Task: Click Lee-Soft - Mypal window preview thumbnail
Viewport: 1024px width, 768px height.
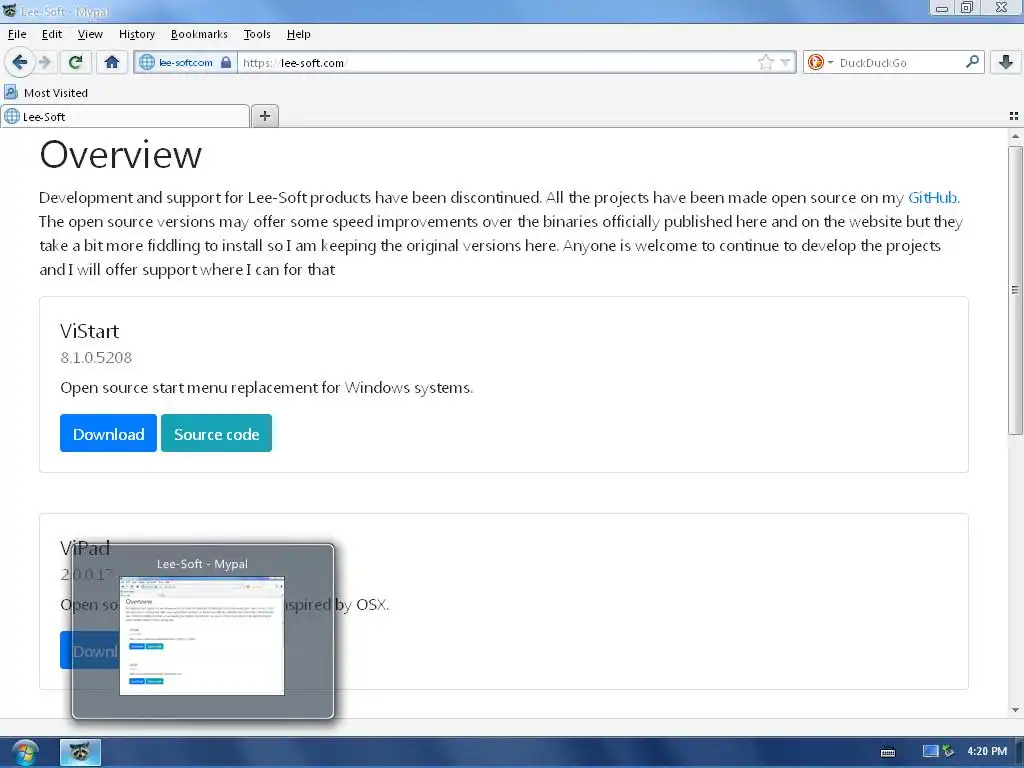Action: 202,635
